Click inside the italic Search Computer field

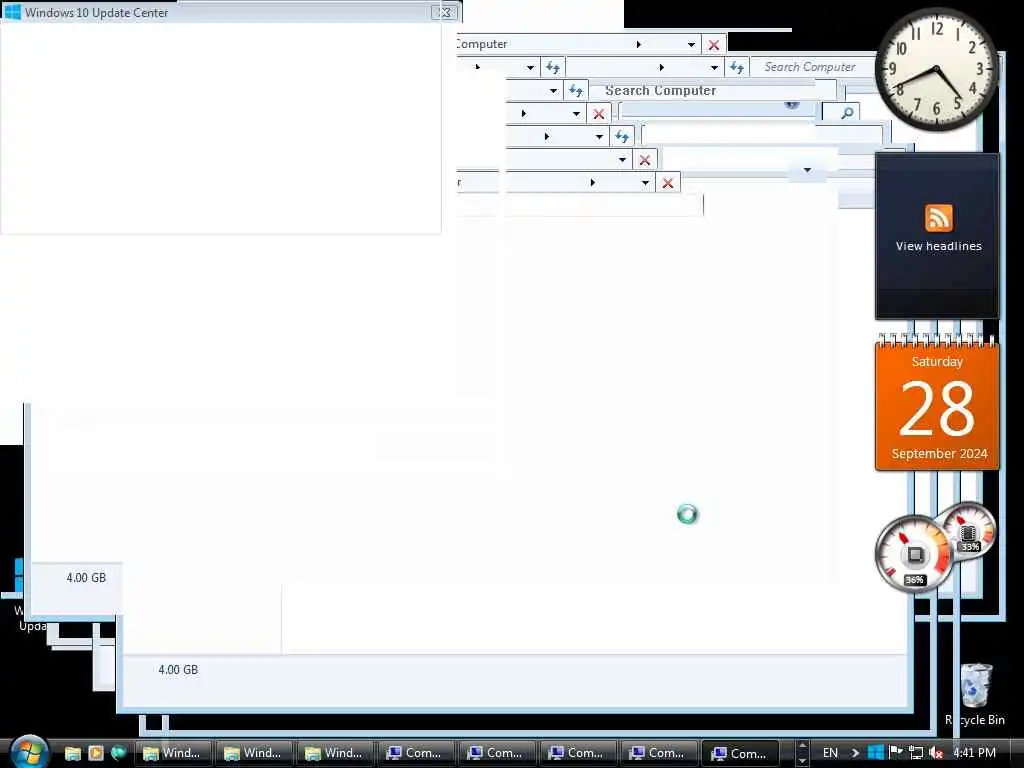coord(814,67)
